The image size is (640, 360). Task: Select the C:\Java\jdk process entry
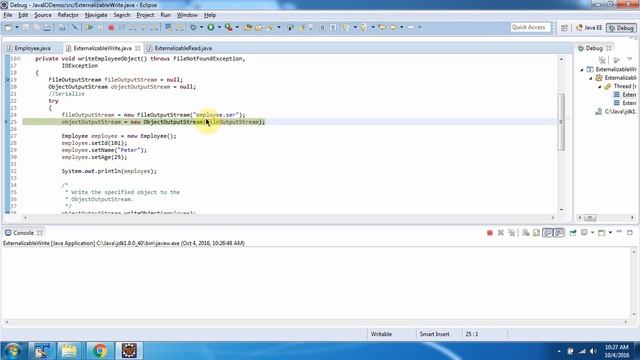(x=616, y=111)
